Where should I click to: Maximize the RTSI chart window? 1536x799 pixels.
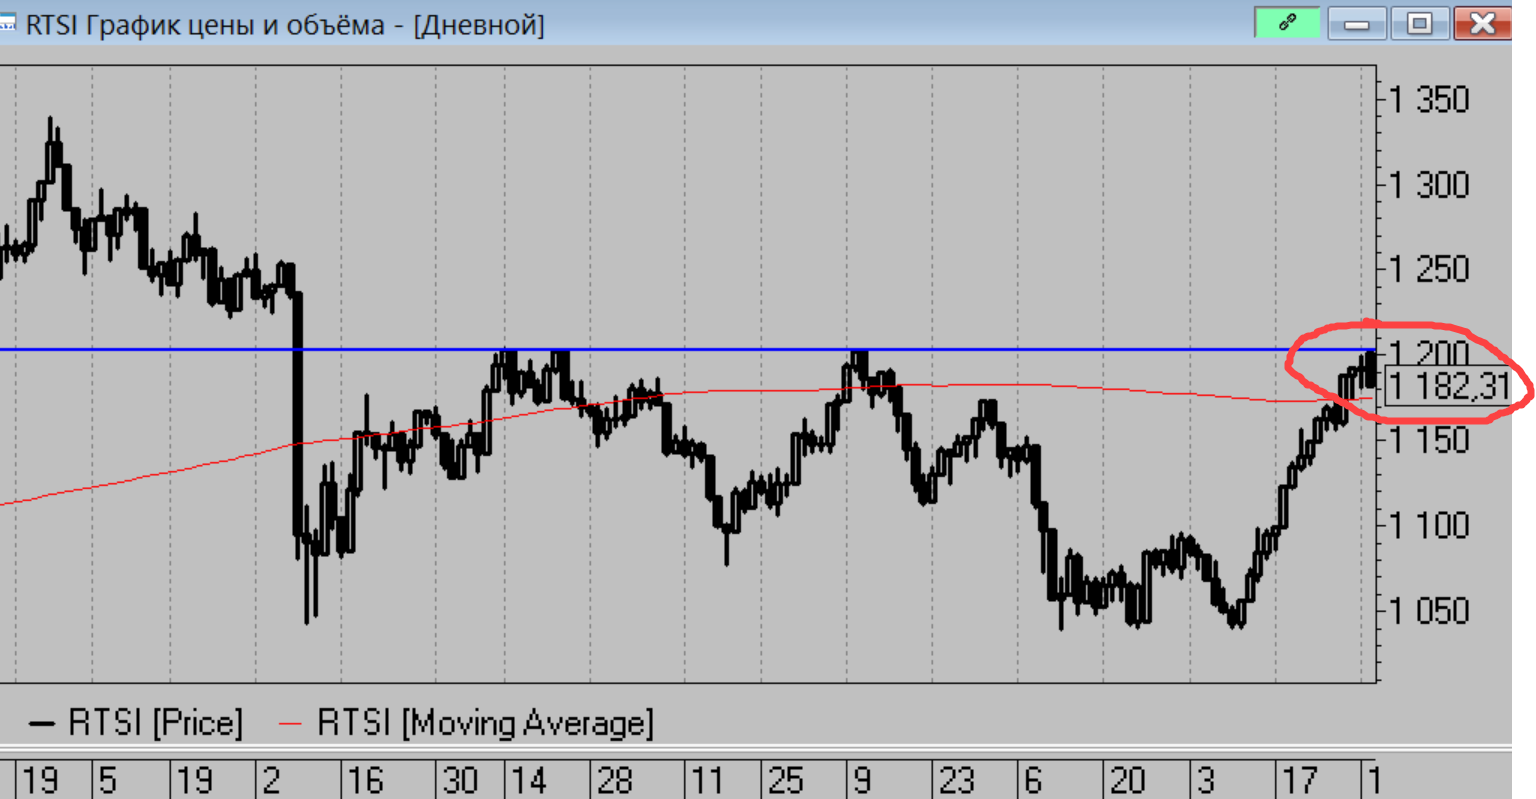pyautogui.click(x=1419, y=23)
